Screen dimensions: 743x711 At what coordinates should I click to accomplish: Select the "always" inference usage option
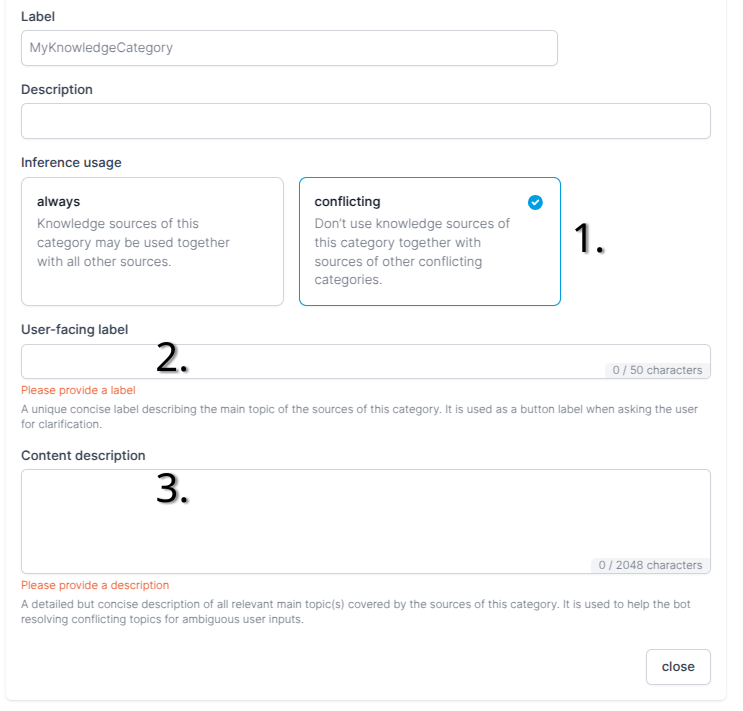click(152, 241)
